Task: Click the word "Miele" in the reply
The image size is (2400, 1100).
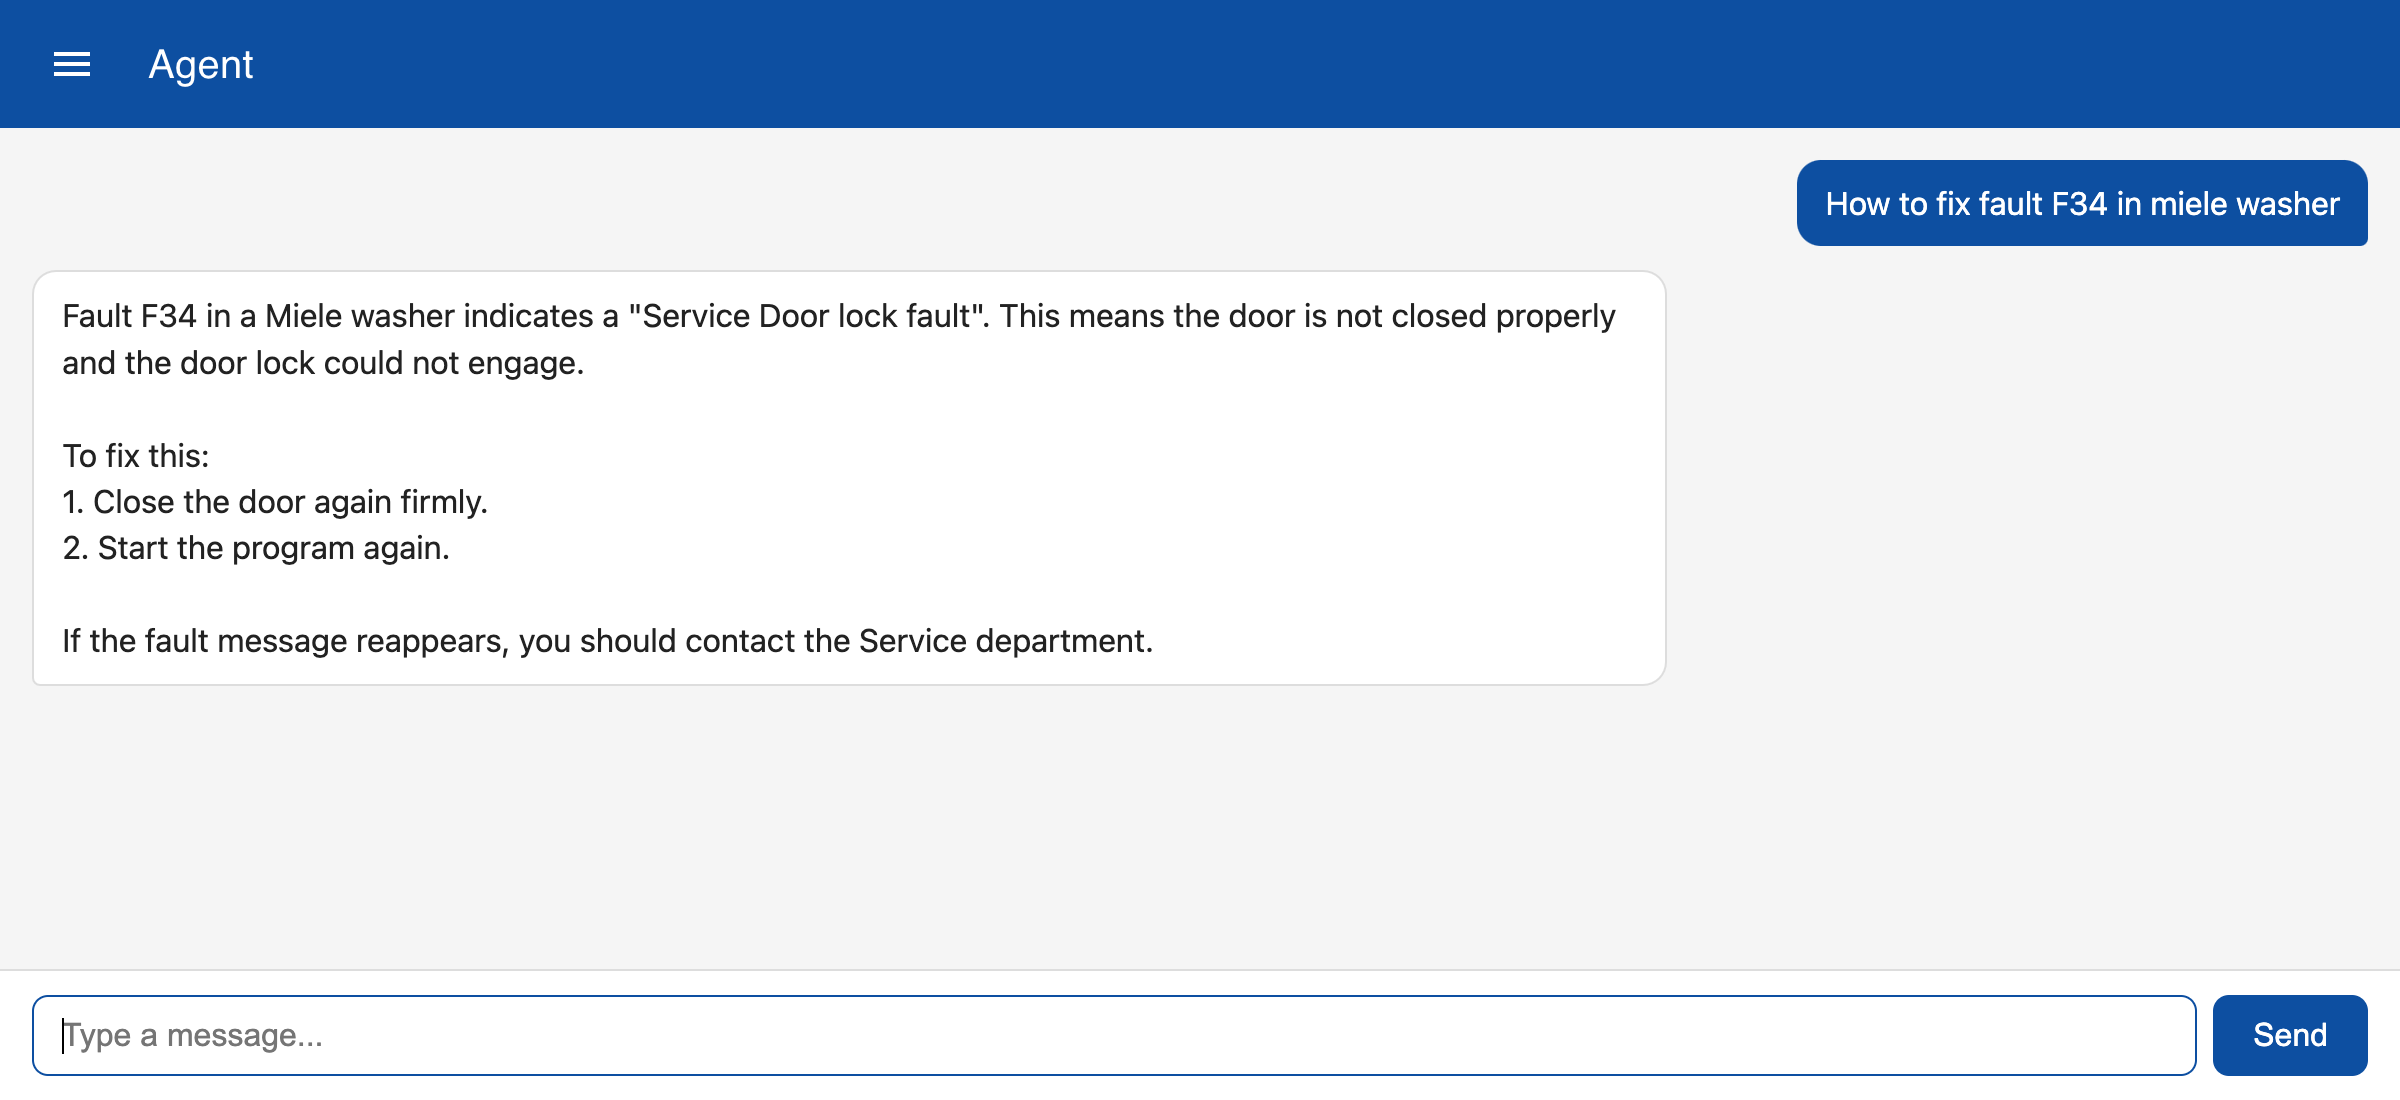Action: point(303,316)
